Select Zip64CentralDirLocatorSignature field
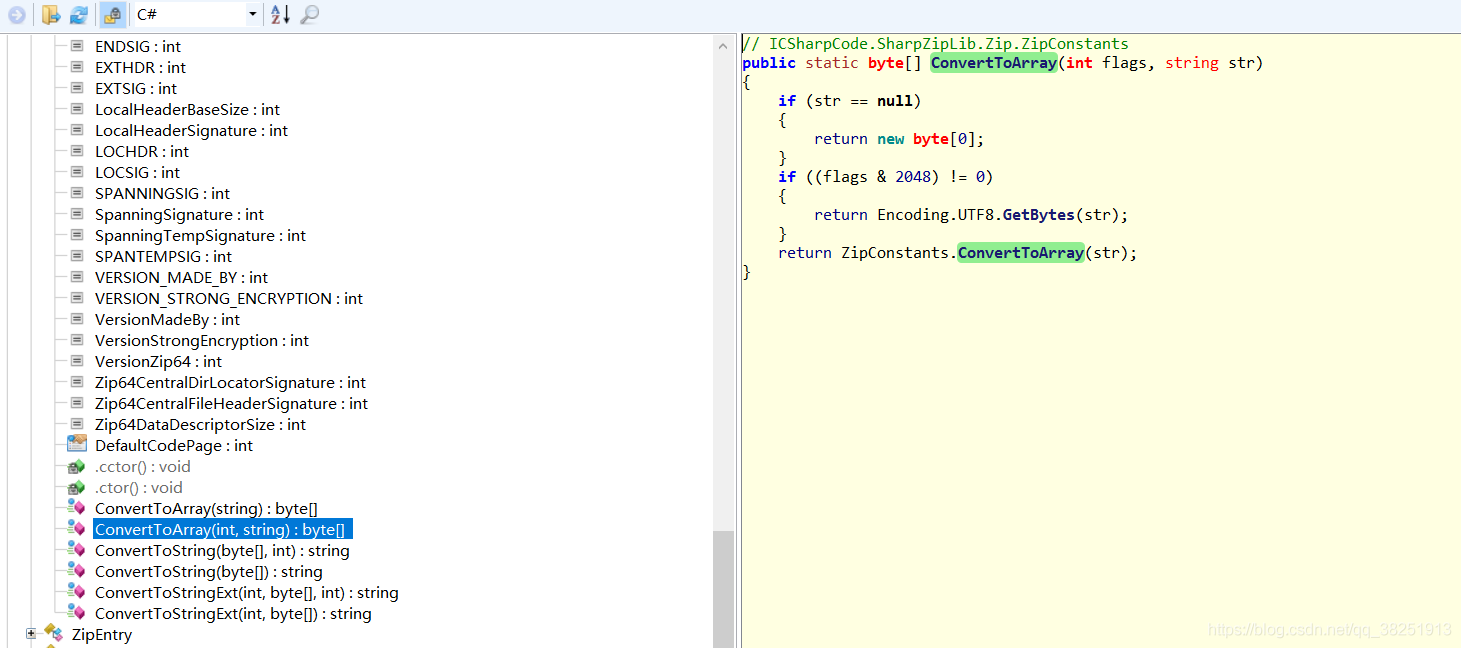1461x648 pixels. pyautogui.click(x=230, y=382)
